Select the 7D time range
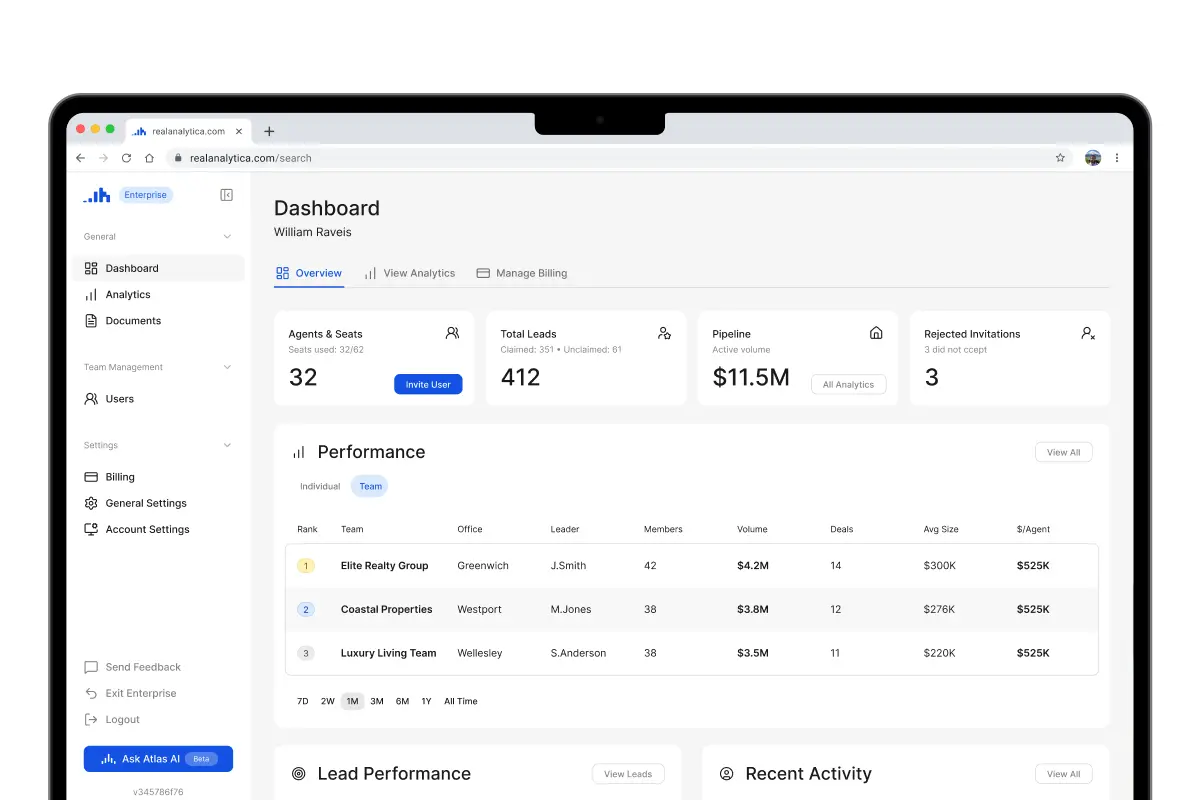Screen dimensions: 1200x800 [302, 701]
